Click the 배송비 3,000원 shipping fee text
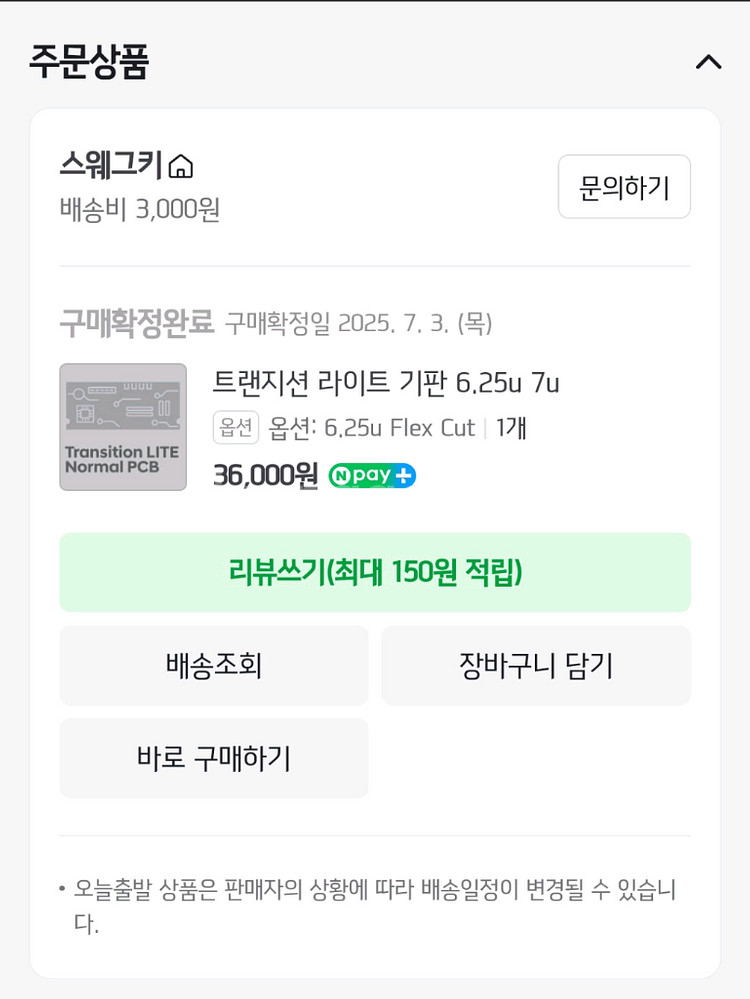This screenshot has width=750, height=999. coord(140,209)
